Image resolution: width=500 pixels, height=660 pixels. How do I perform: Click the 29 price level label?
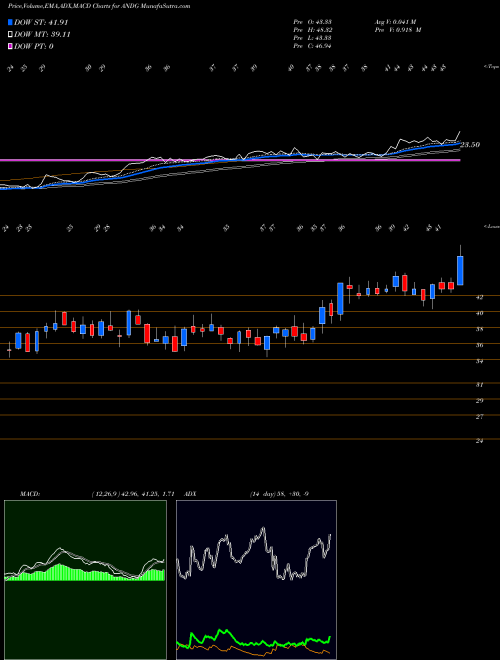[479, 401]
